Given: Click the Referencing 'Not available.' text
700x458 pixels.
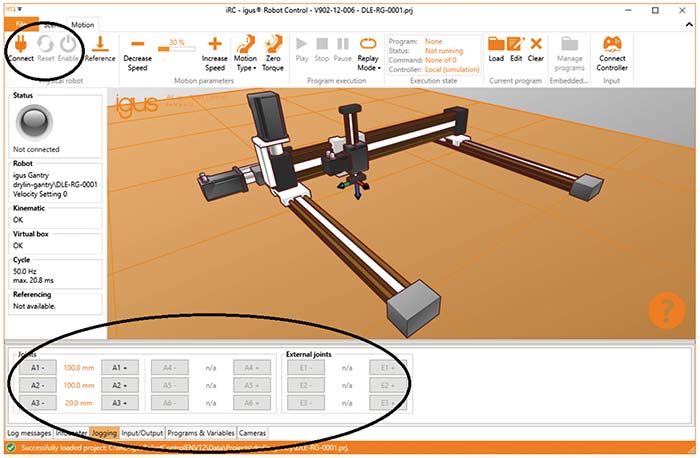Looking at the screenshot, I should coord(34,306).
